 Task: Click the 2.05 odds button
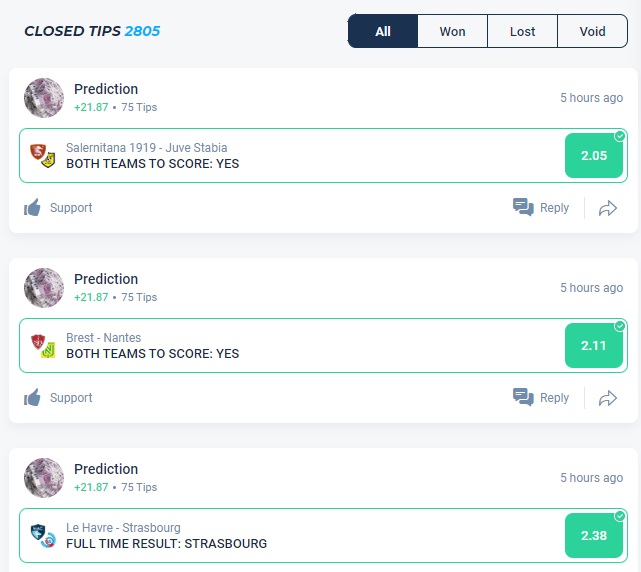click(594, 155)
